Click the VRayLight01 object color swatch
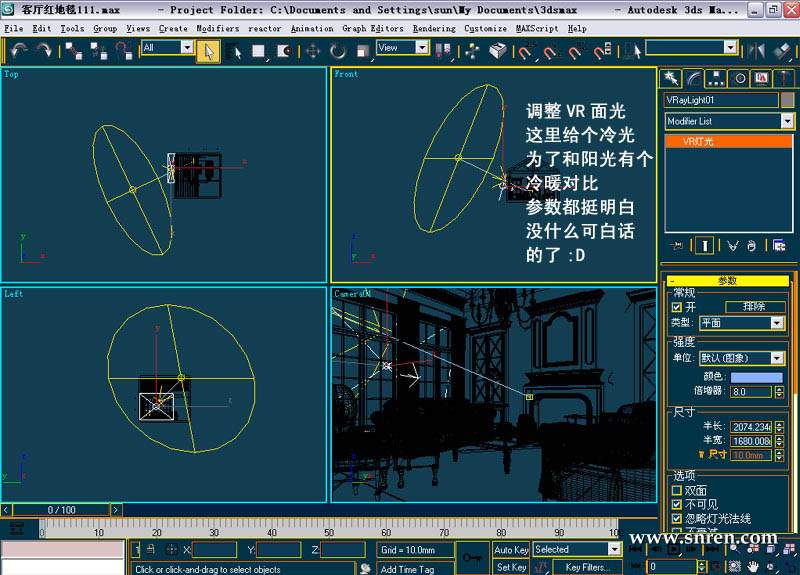The height and width of the screenshot is (575, 800). coord(787,100)
